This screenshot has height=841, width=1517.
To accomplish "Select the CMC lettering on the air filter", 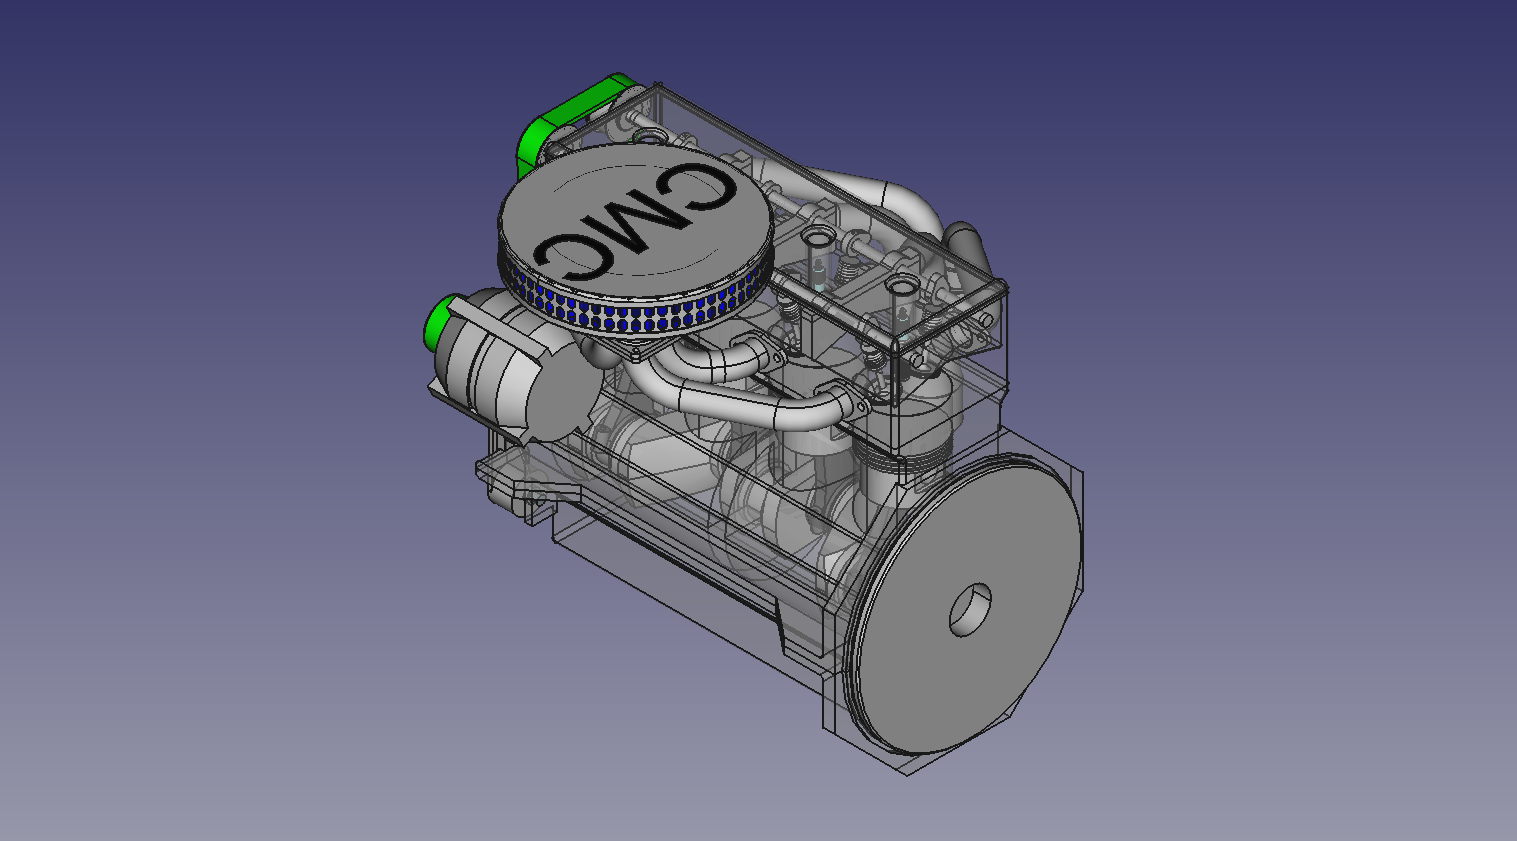I will coord(637,221).
